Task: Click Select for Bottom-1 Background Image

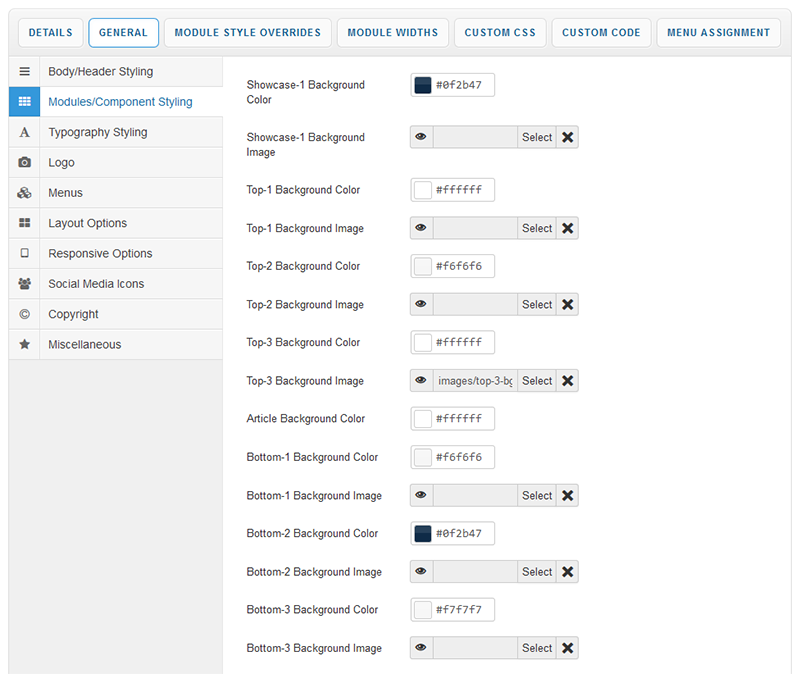Action: point(537,495)
